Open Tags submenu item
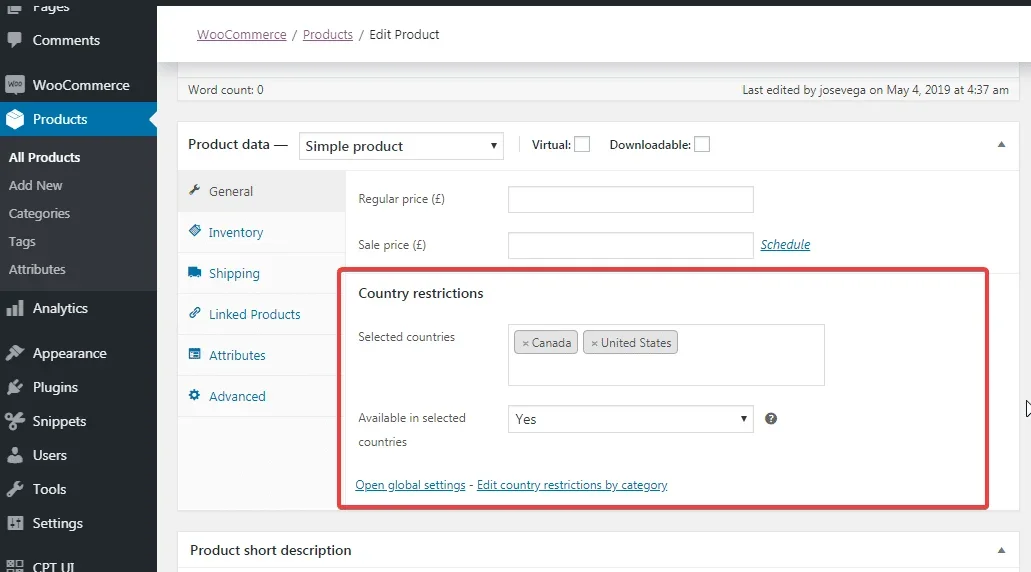1031x572 pixels. 22,241
